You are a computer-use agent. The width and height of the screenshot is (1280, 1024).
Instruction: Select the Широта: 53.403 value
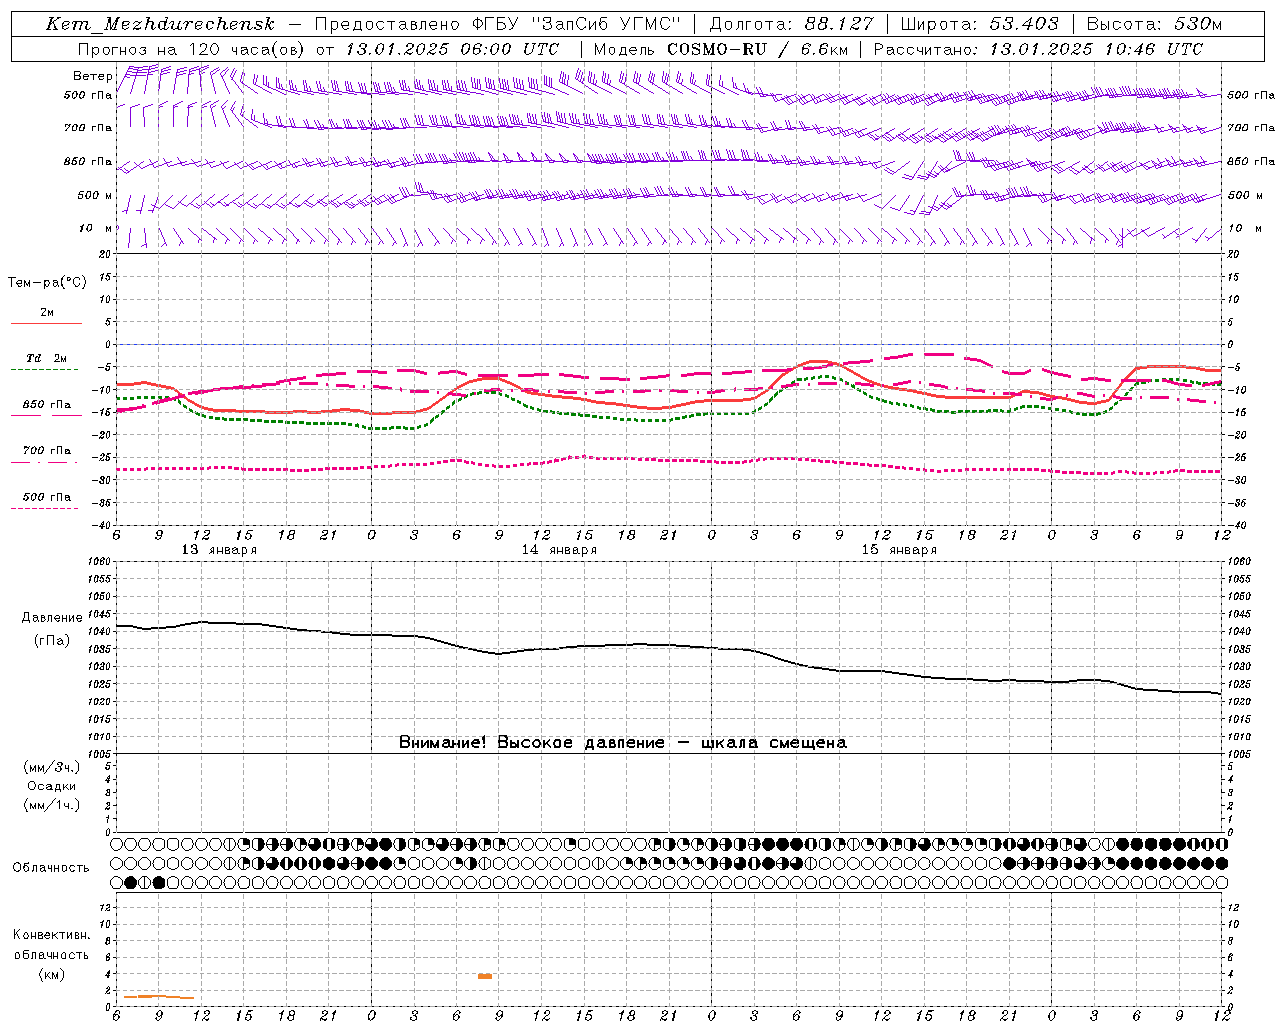(979, 24)
